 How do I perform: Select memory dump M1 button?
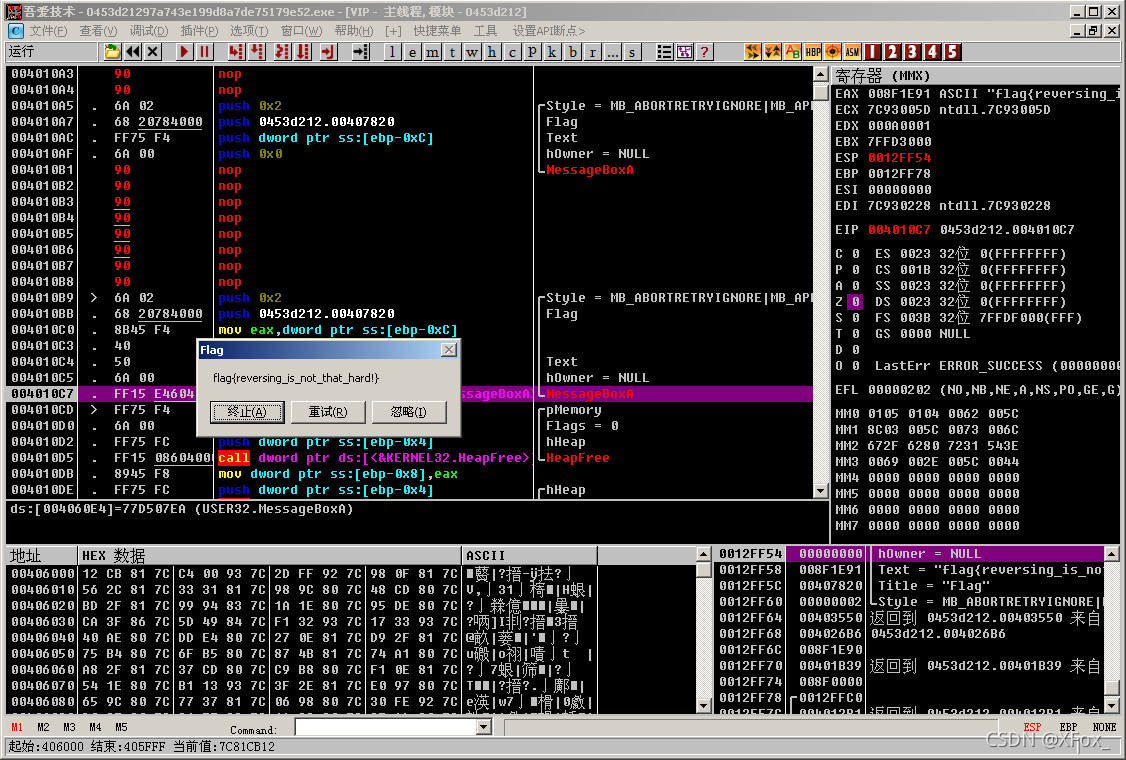(x=17, y=727)
